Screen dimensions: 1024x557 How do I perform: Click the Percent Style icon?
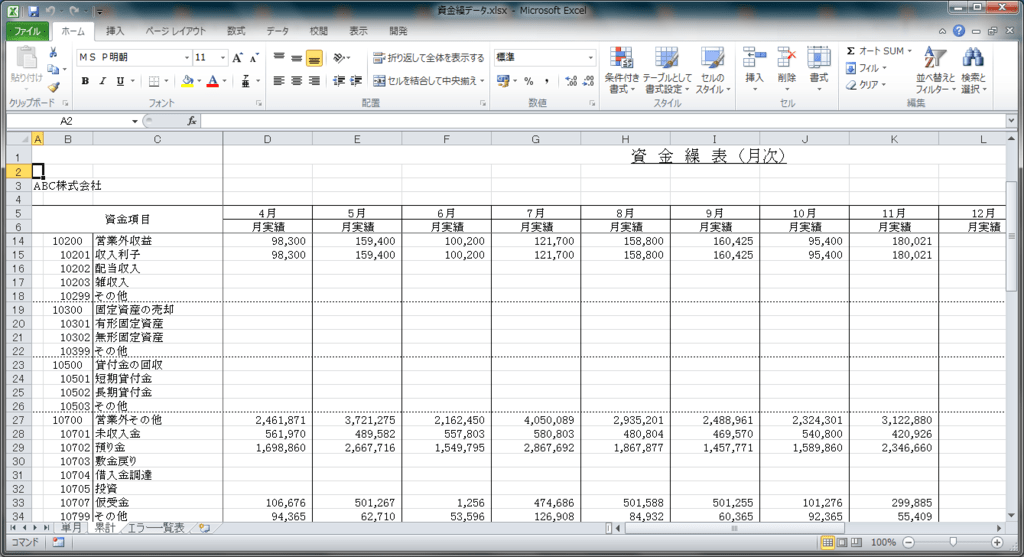[x=528, y=81]
